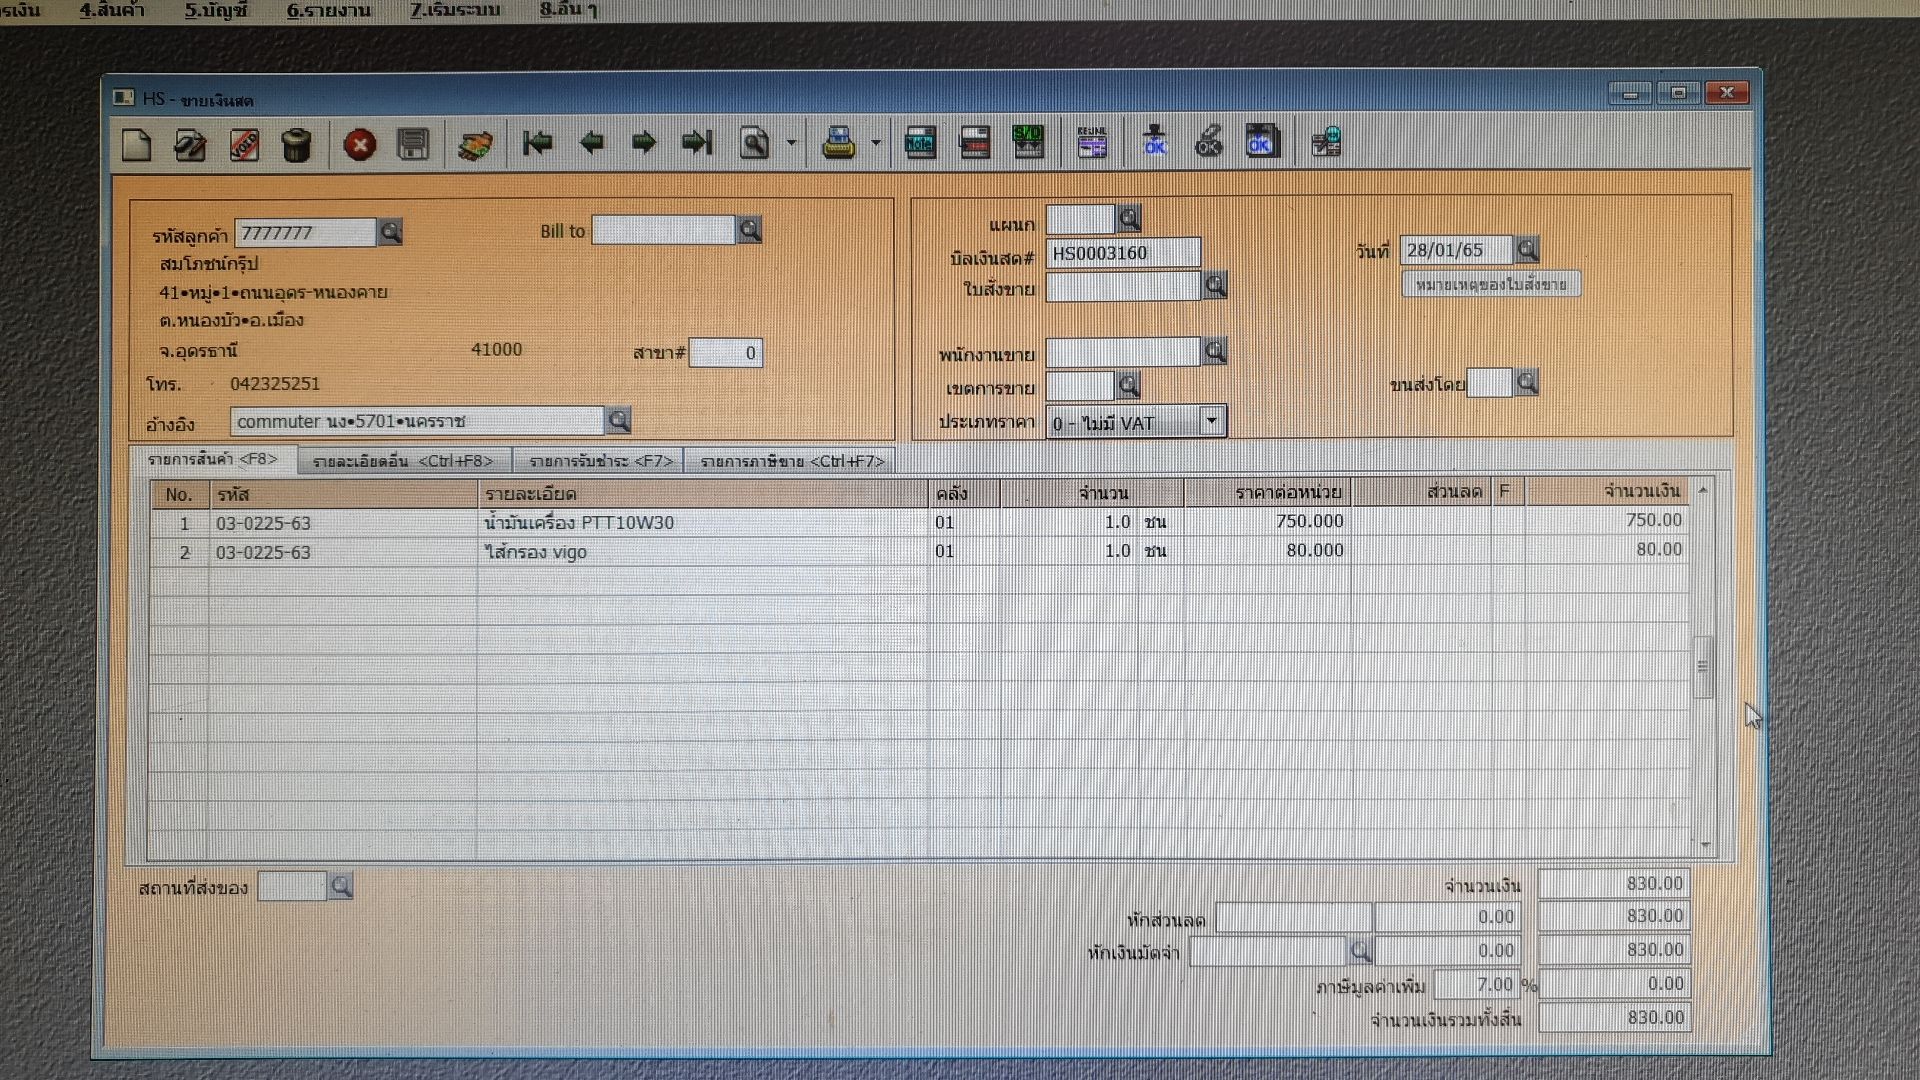The height and width of the screenshot is (1080, 1920).
Task: Switch to รายละเอียดอื่น <Ctrl+F8> tab
Action: [x=403, y=461]
